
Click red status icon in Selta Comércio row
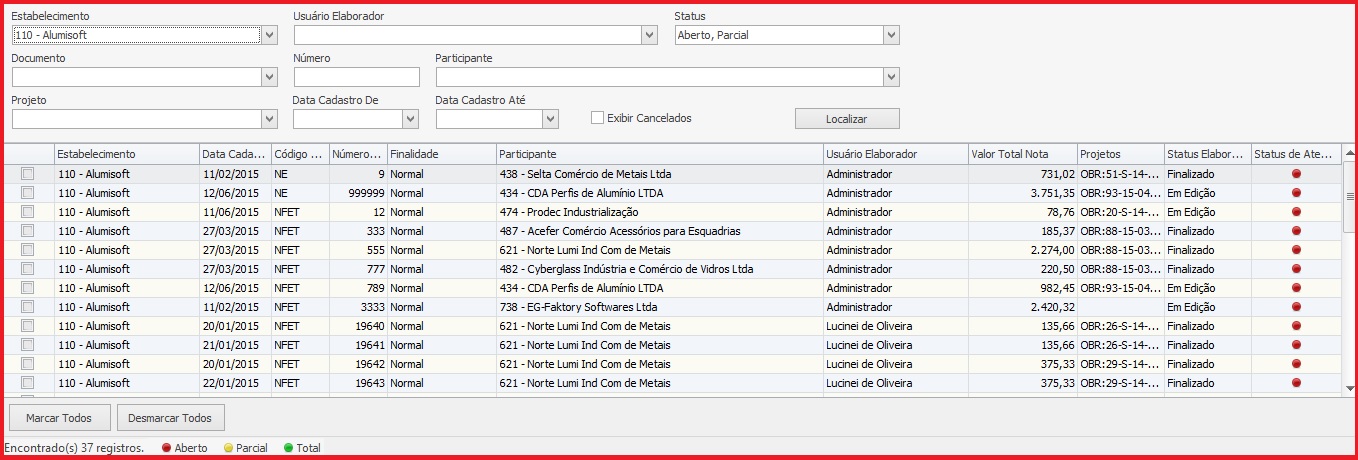point(1296,174)
